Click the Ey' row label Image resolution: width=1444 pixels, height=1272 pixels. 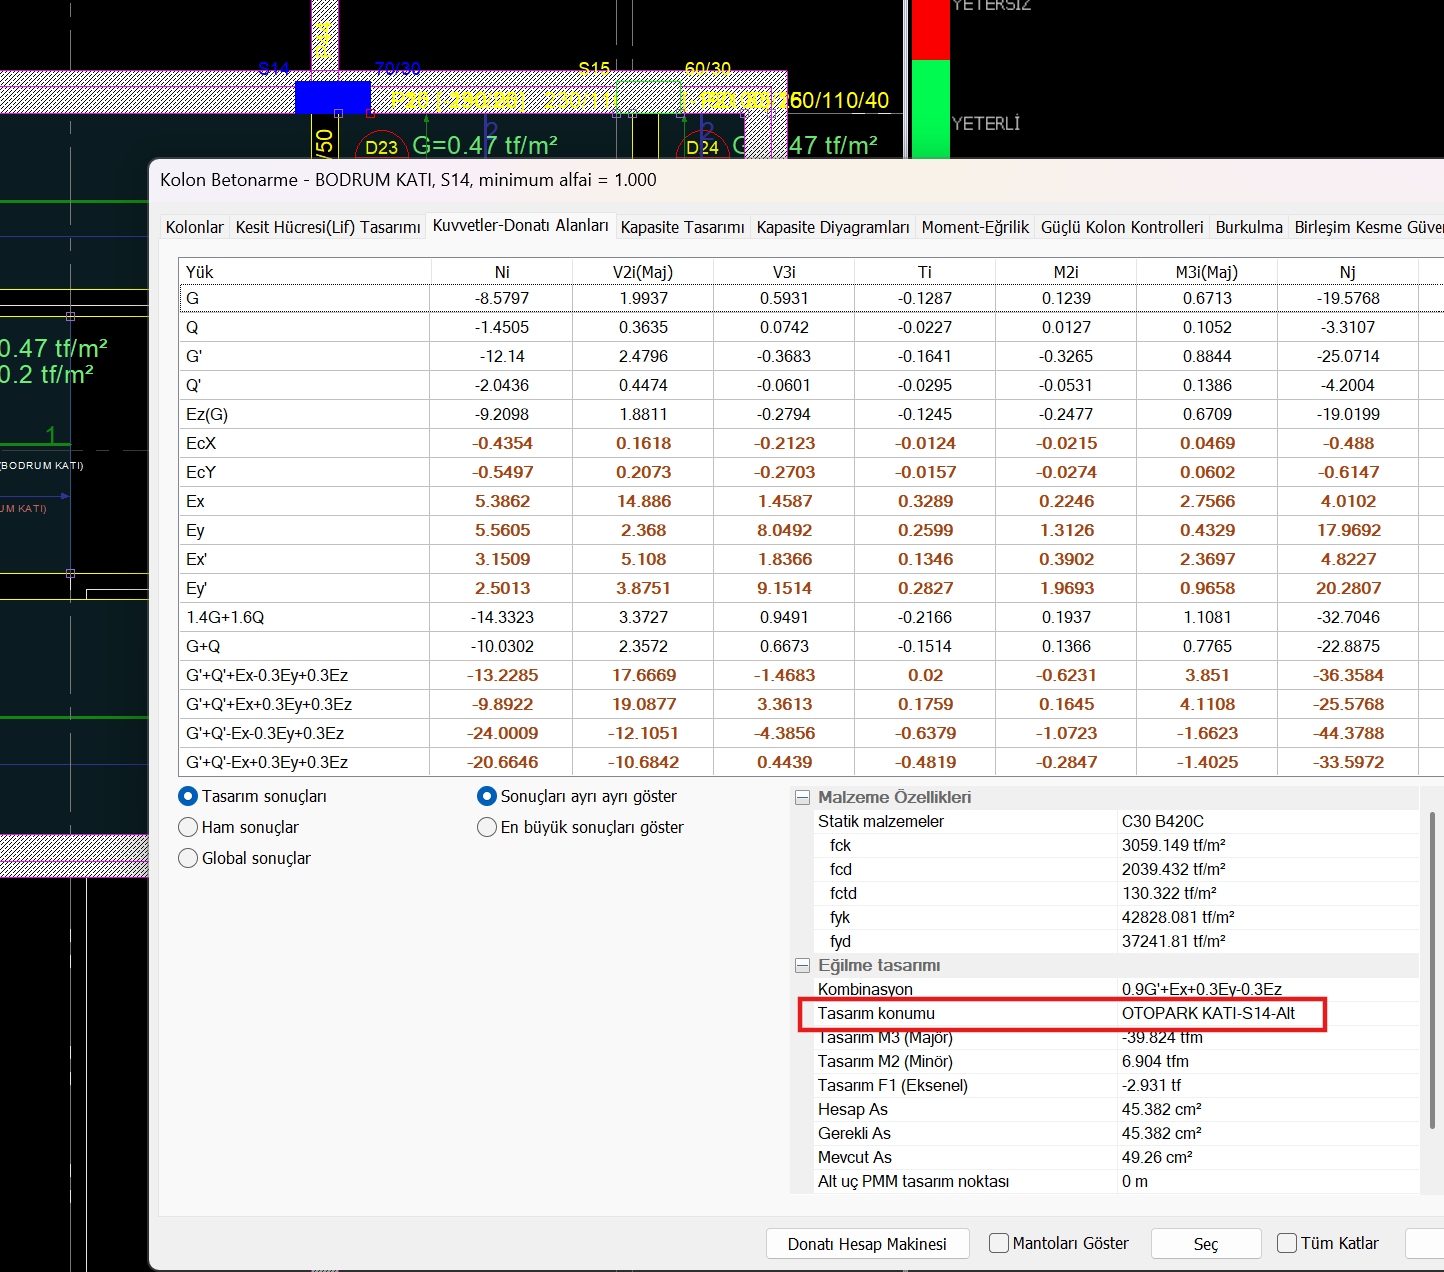point(196,588)
